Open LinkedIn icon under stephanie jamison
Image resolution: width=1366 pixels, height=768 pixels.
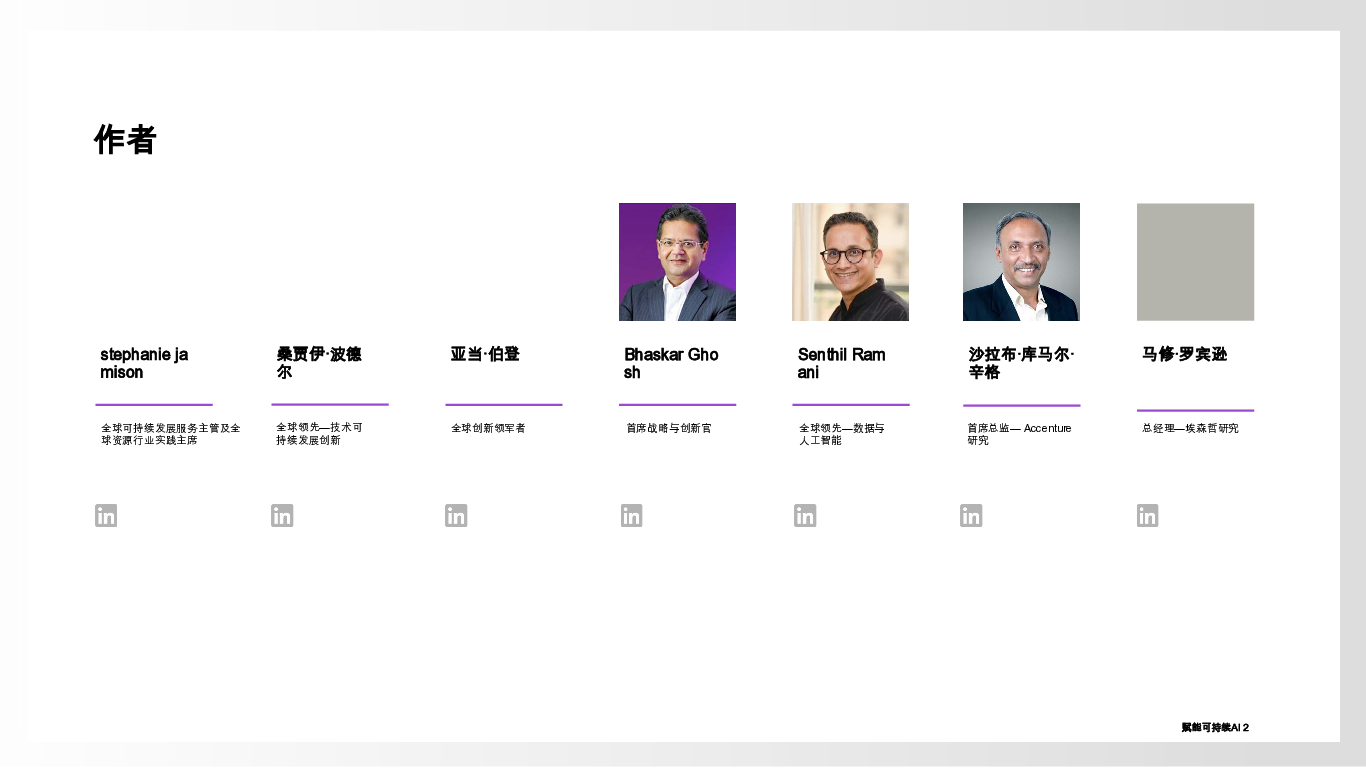tap(106, 516)
